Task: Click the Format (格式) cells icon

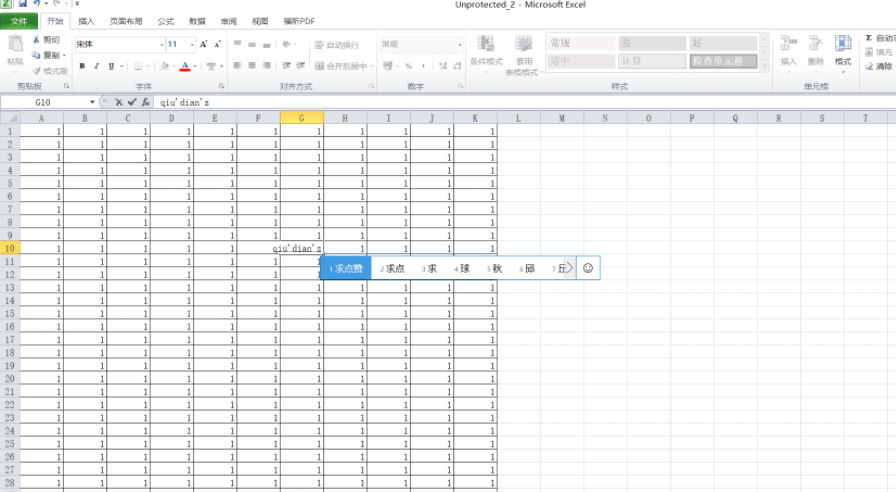Action: tap(843, 50)
